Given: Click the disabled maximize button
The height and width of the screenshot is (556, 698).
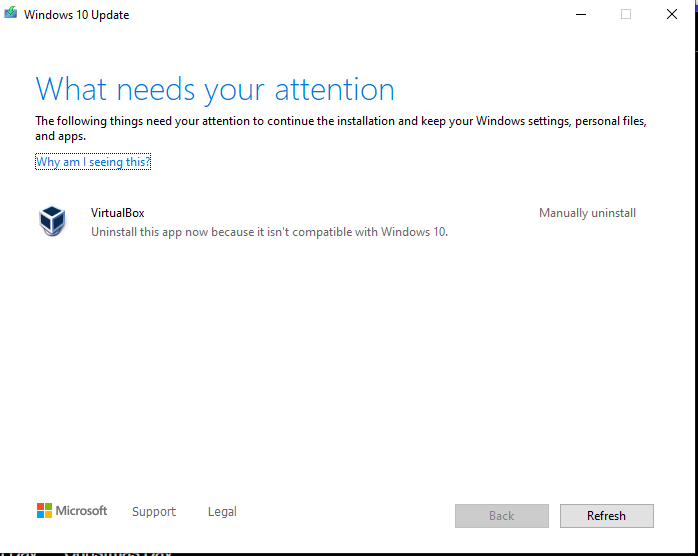Looking at the screenshot, I should point(626,14).
